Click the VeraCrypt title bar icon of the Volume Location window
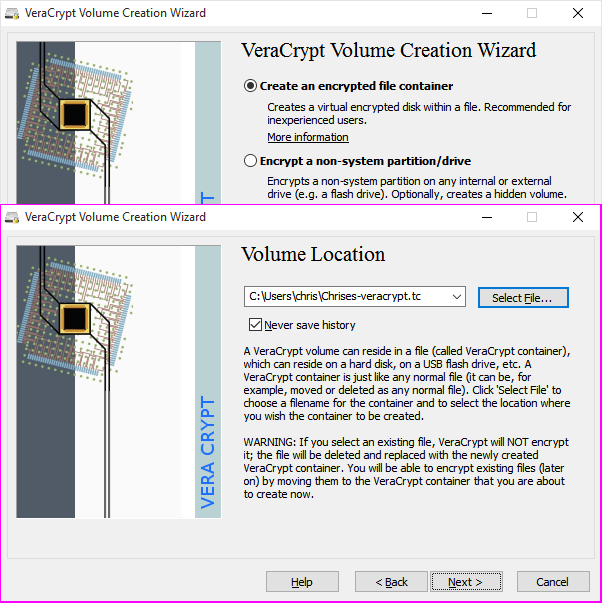602x604 pixels. point(12,217)
